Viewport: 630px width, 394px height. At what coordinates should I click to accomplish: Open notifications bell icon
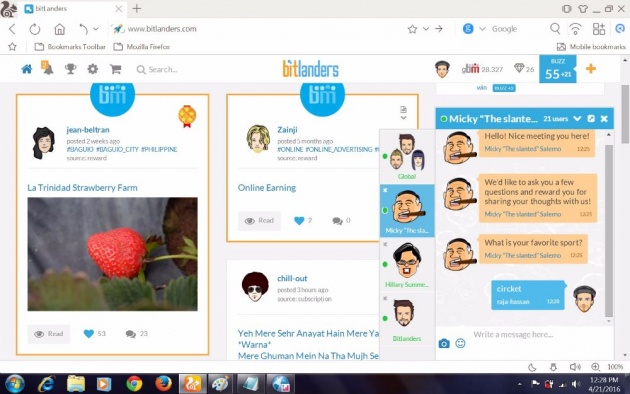point(47,68)
